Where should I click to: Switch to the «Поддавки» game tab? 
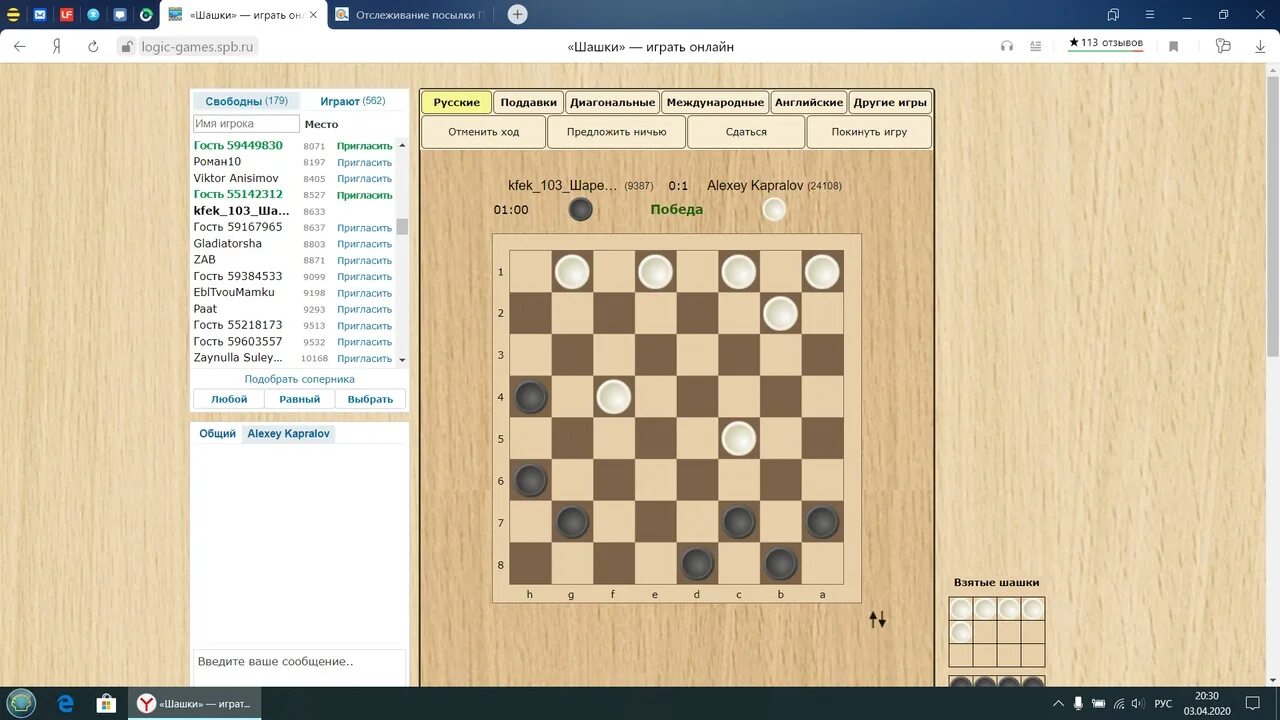[x=528, y=101]
